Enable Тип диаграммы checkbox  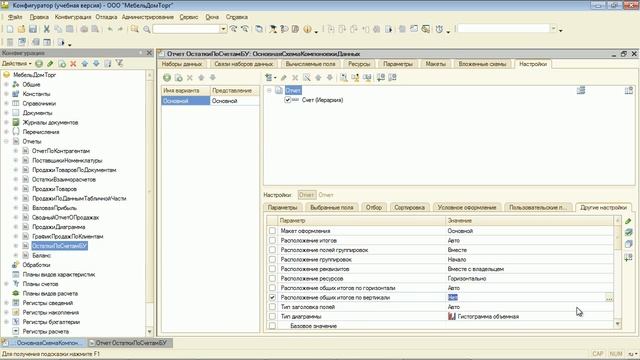[x=272, y=316]
